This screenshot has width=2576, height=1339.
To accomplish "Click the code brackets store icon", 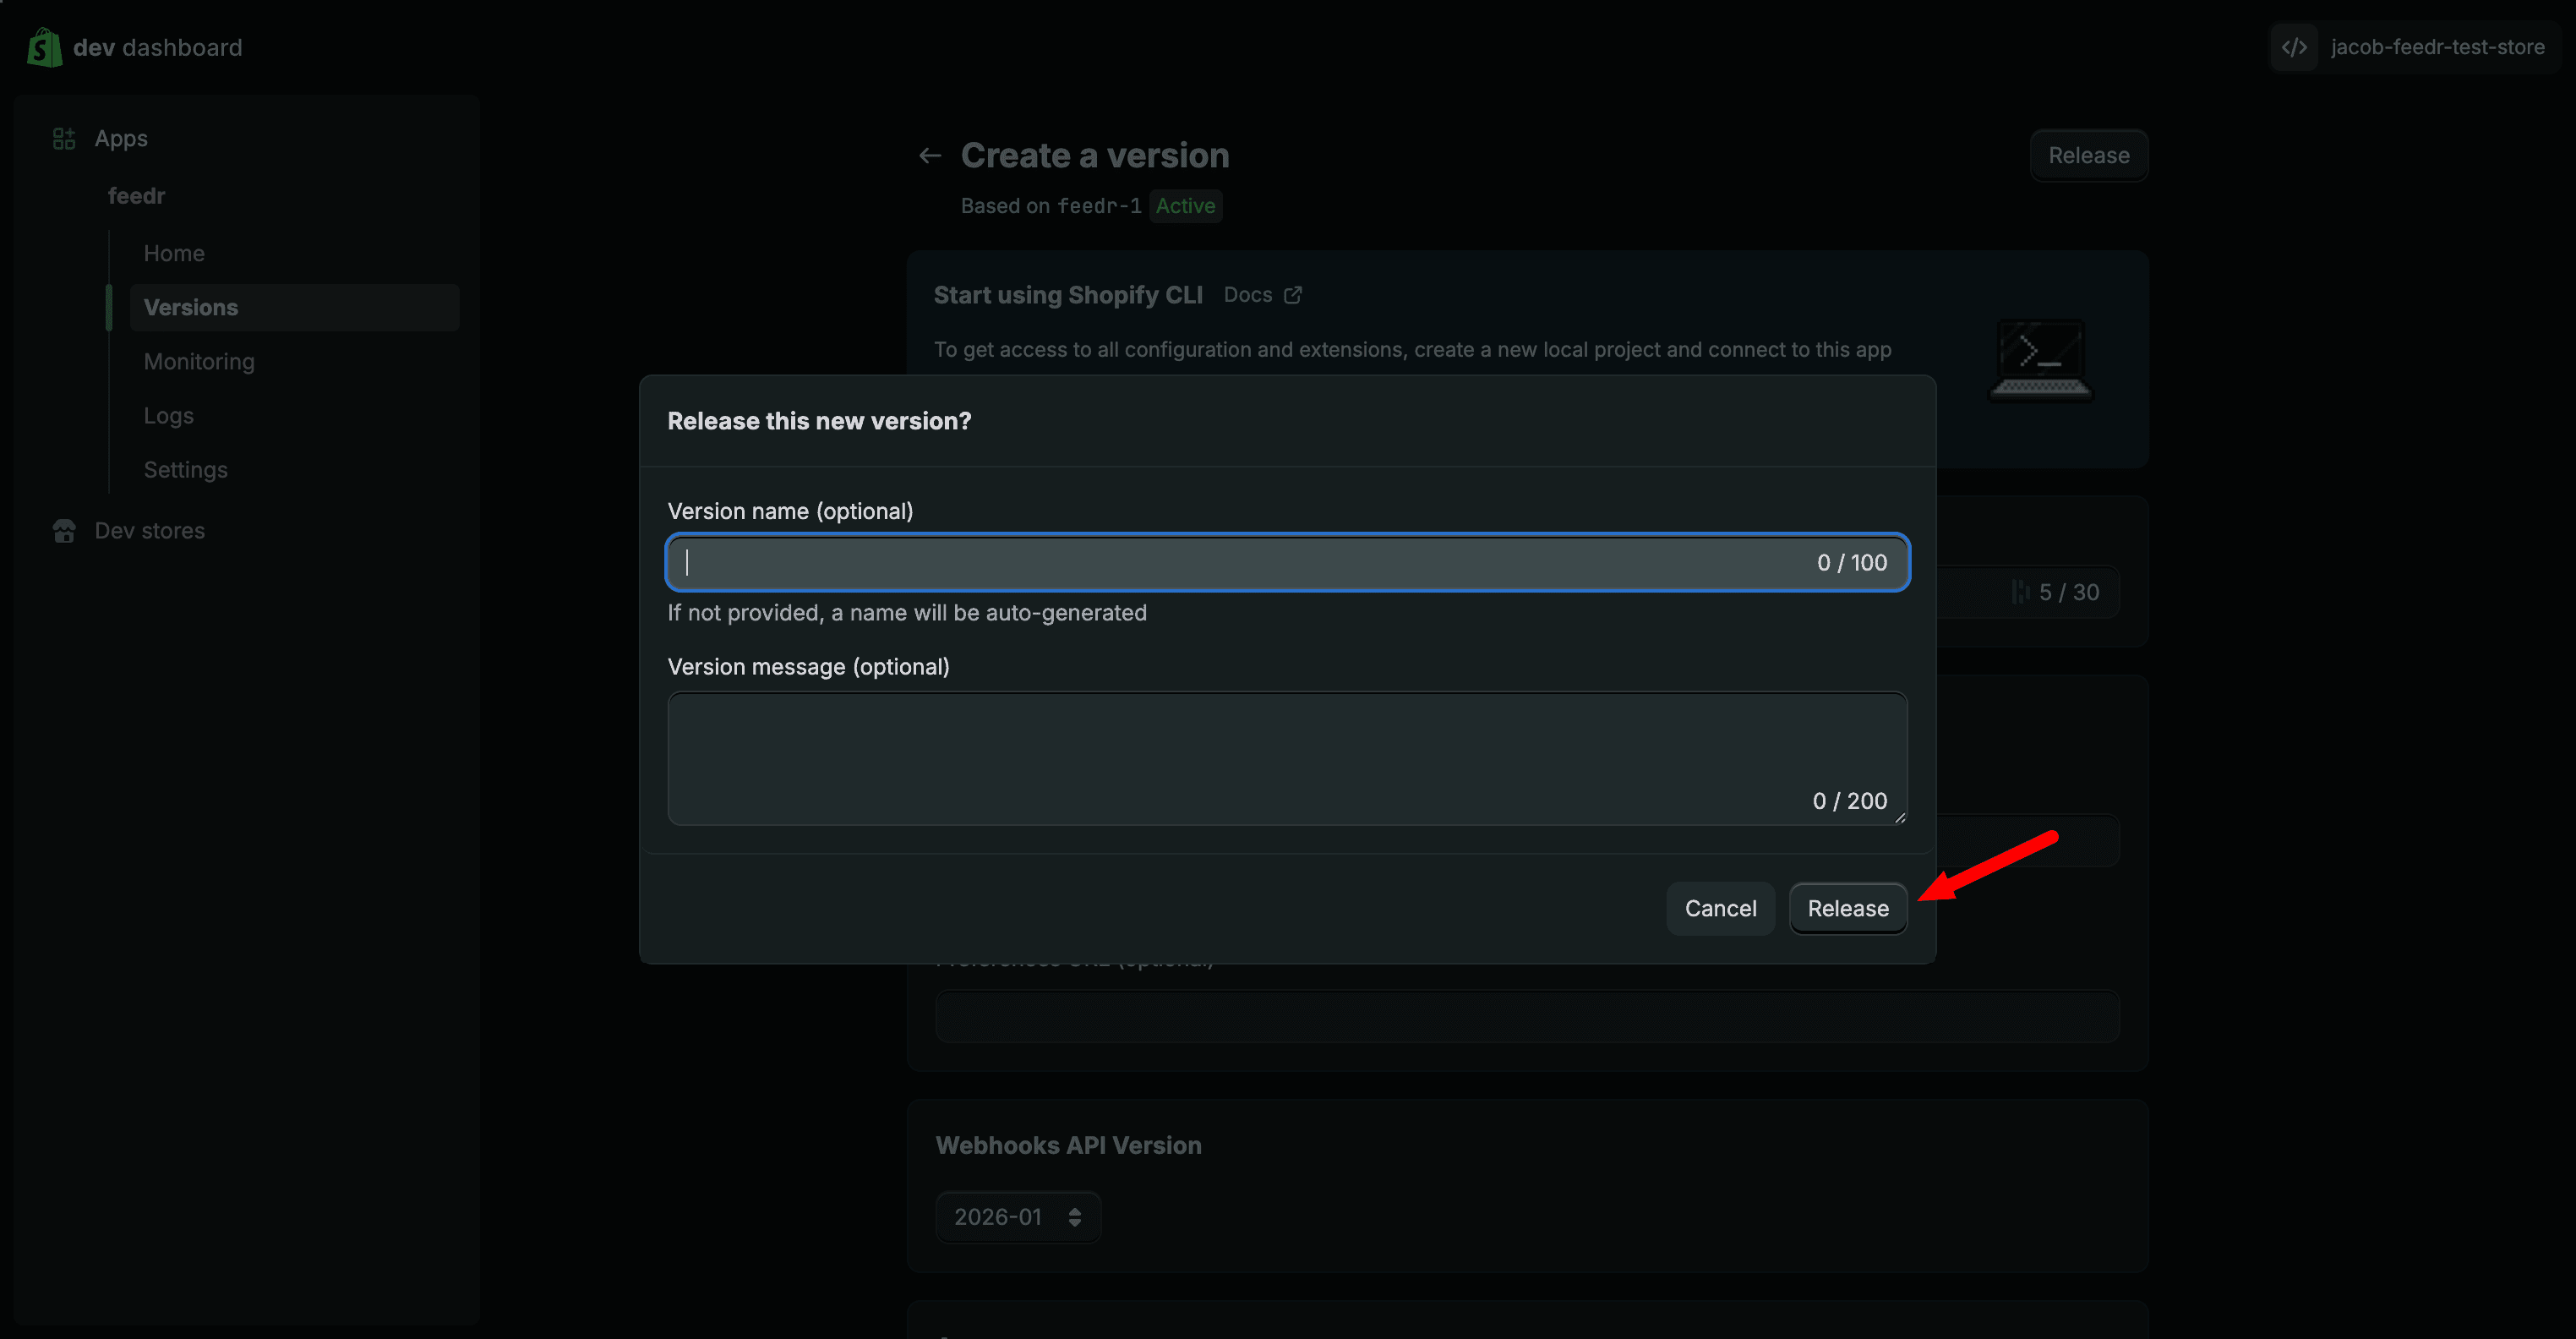I will click(x=2294, y=47).
